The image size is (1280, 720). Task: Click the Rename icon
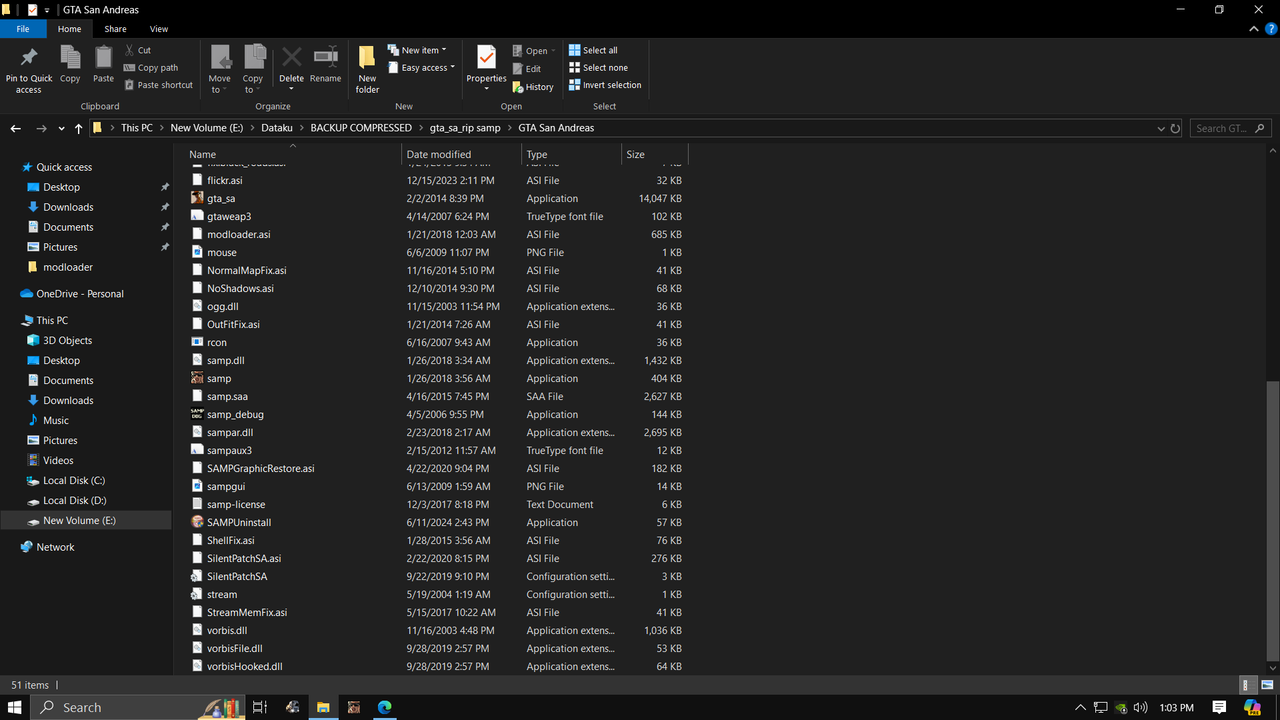pyautogui.click(x=326, y=56)
